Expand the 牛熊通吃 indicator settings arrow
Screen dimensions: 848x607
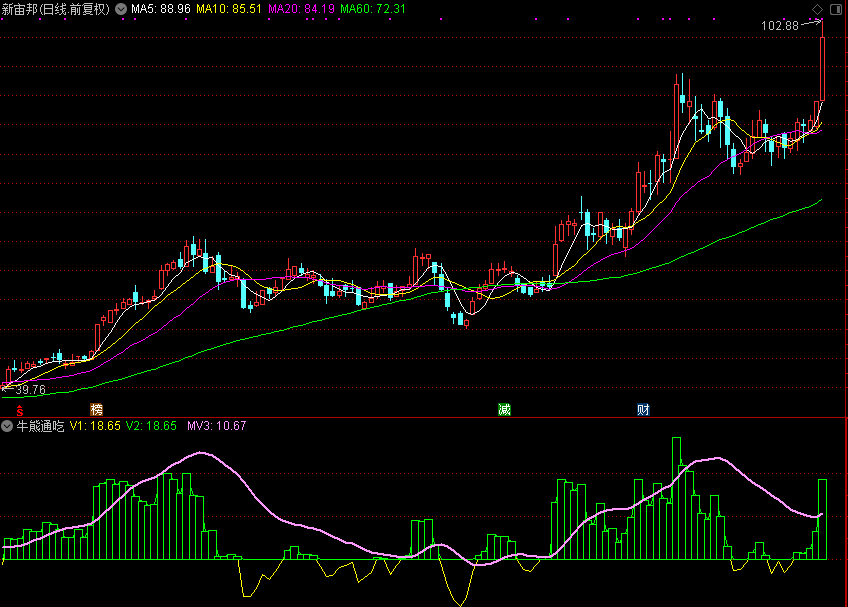(x=7, y=426)
